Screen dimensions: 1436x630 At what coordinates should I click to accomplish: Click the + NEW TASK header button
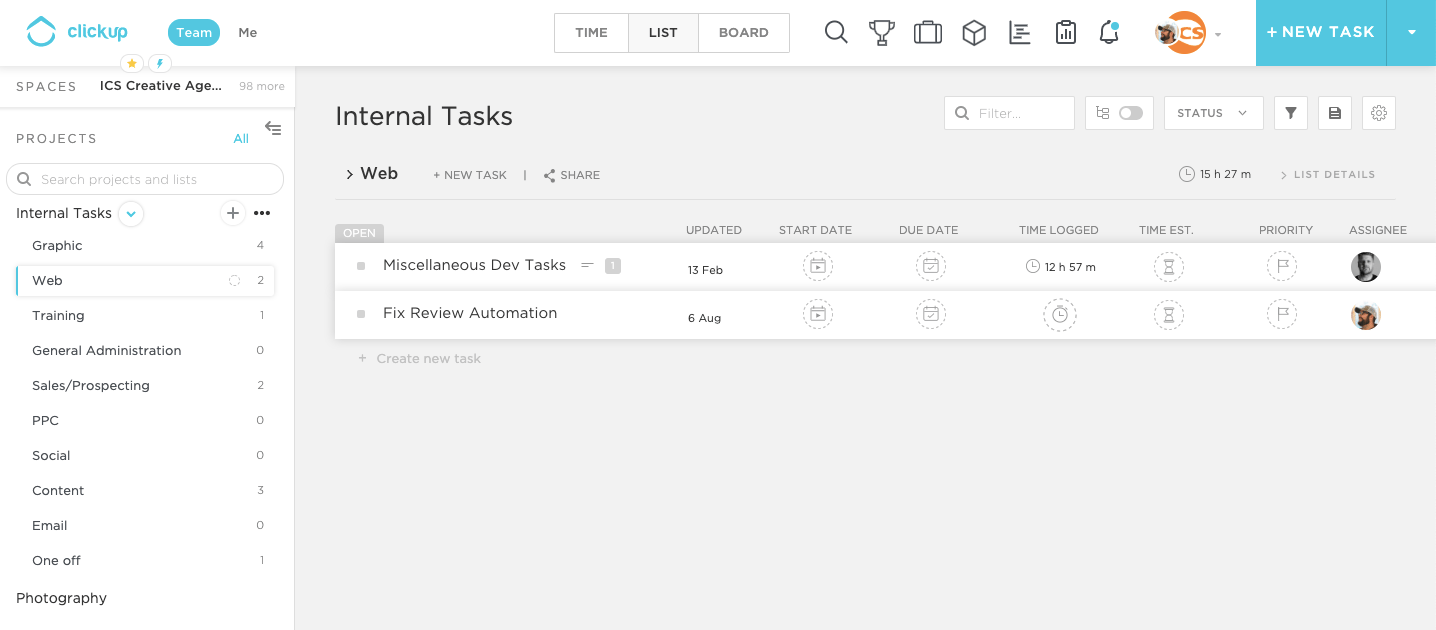1320,32
